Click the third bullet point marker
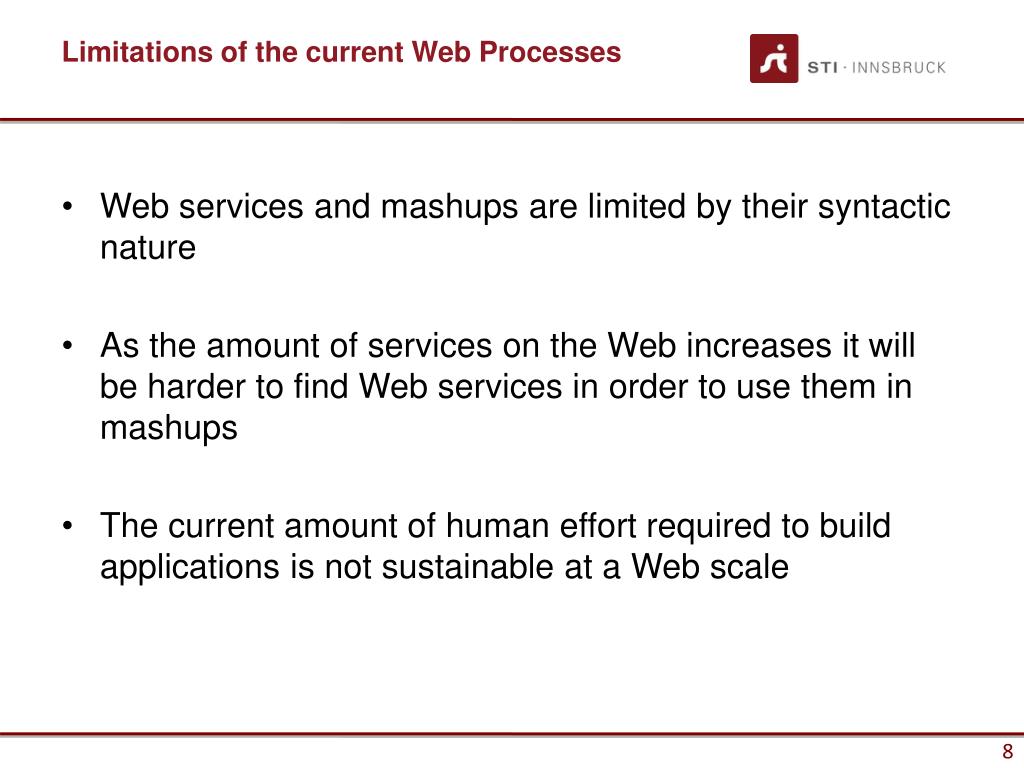1024x768 pixels. [67, 526]
